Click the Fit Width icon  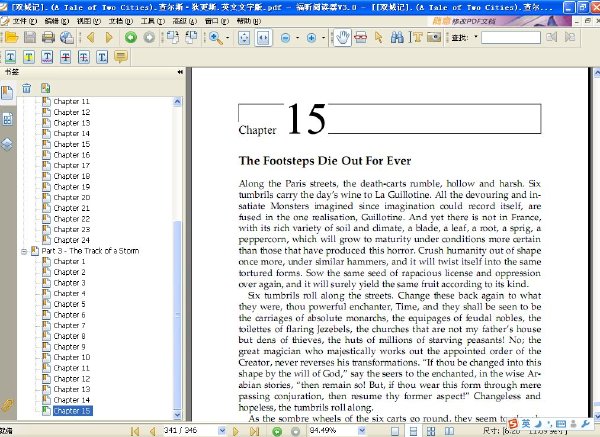[263, 38]
